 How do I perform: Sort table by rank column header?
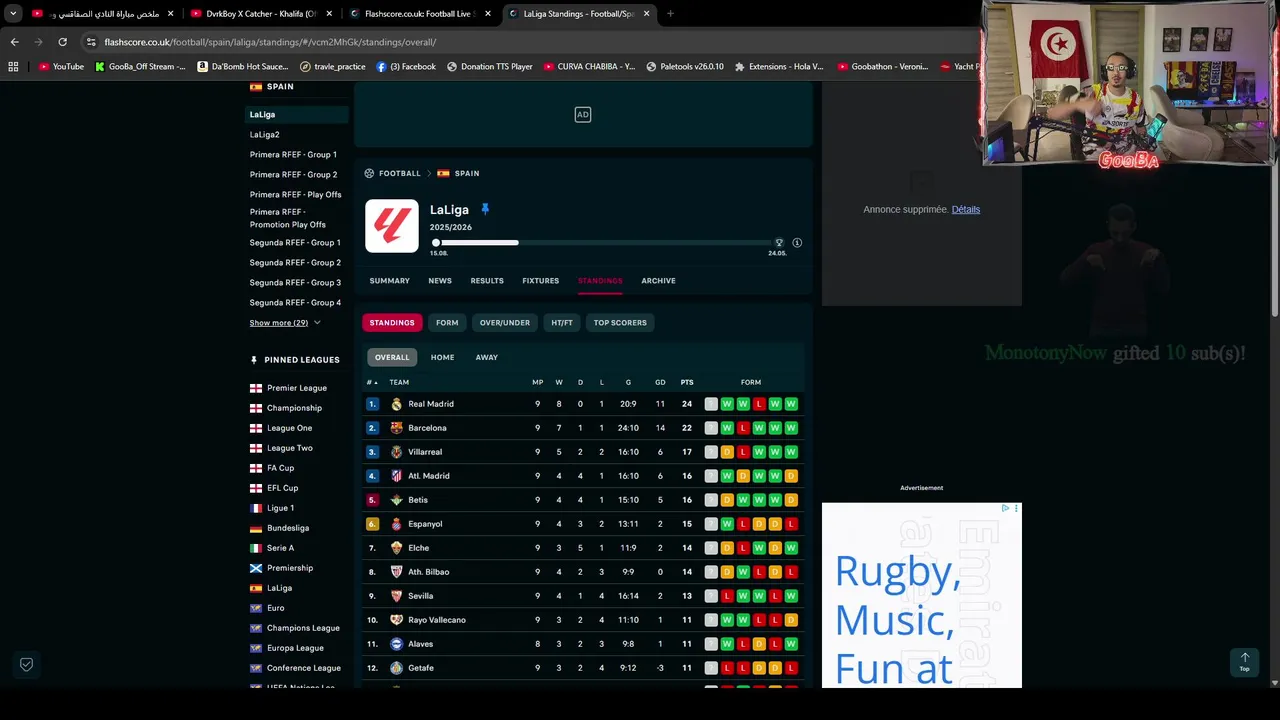[372, 382]
